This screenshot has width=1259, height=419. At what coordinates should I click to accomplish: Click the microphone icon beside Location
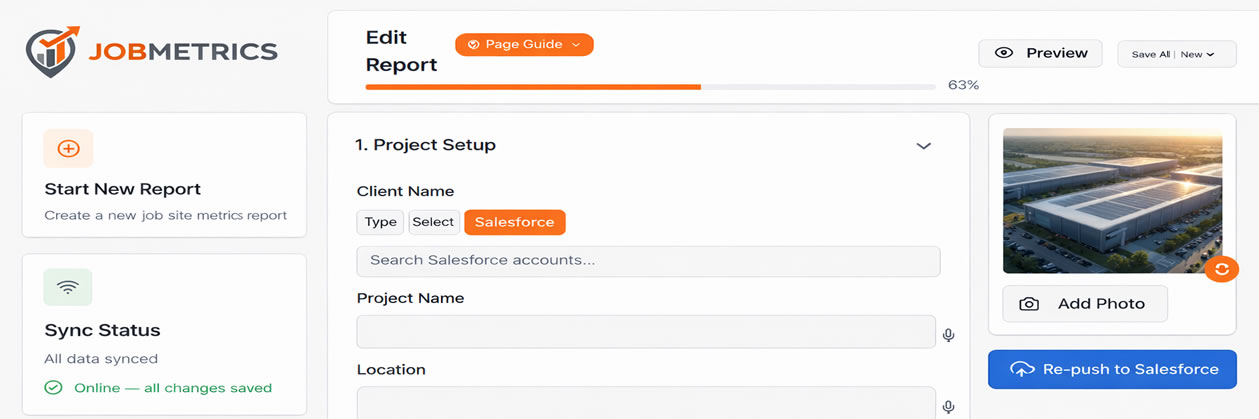(x=948, y=406)
